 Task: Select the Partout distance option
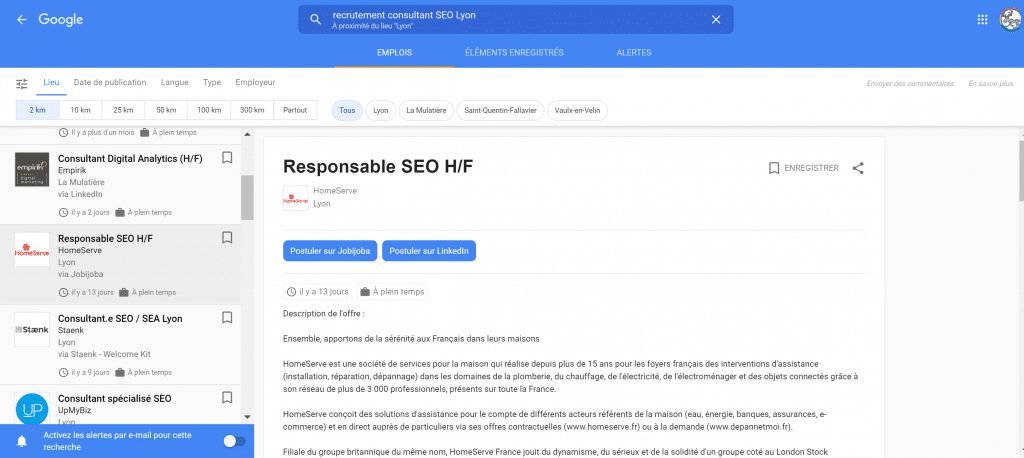[x=295, y=110]
